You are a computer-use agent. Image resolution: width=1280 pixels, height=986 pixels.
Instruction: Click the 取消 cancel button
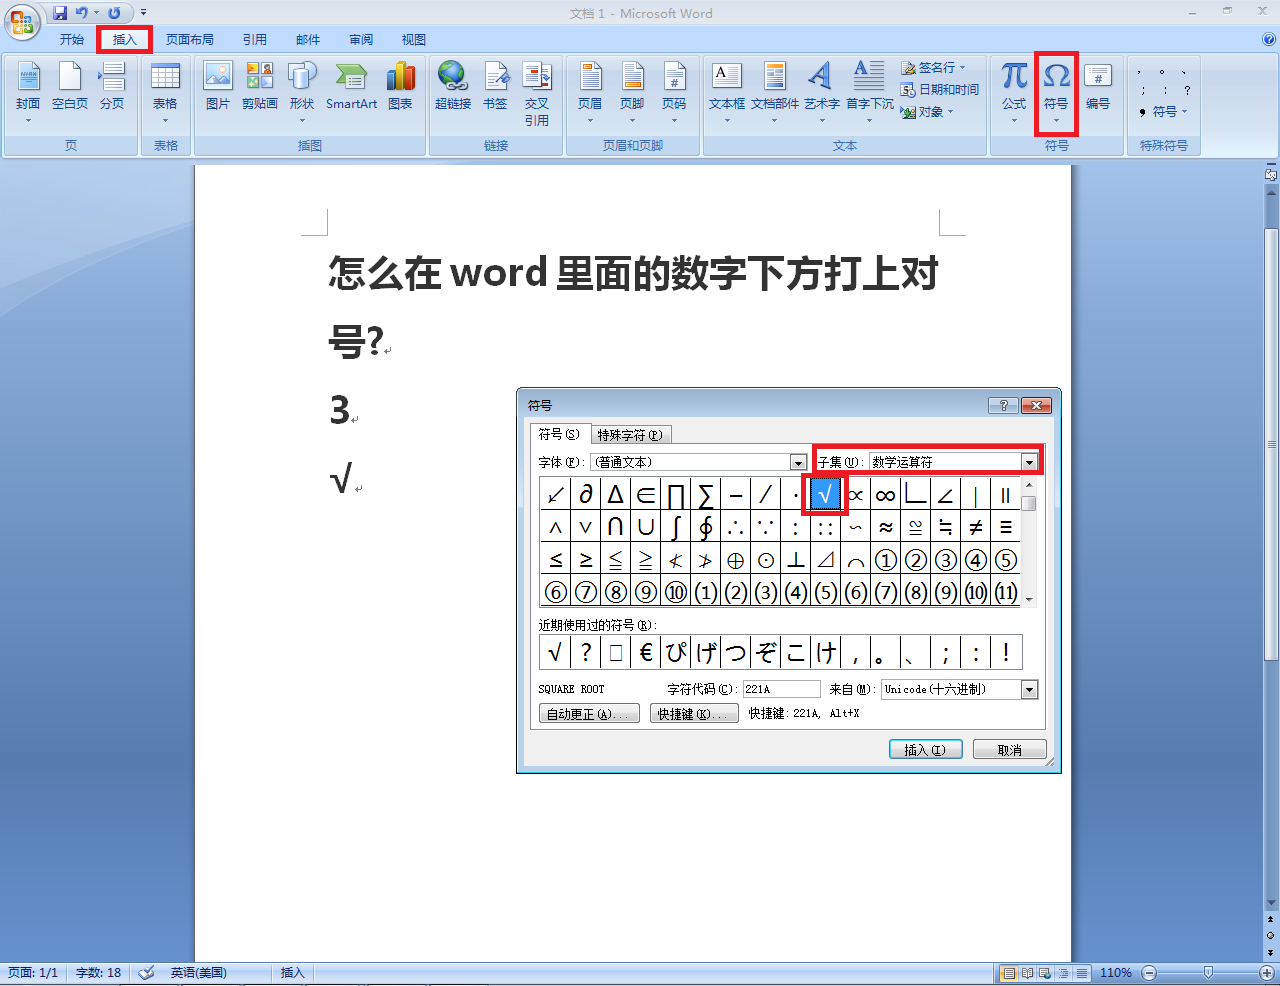tap(1010, 750)
